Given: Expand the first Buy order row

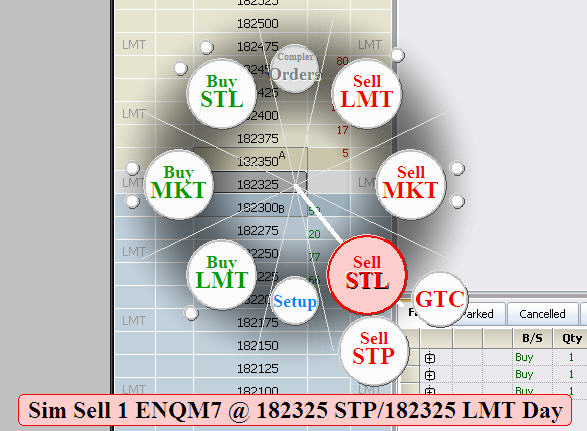Looking at the screenshot, I should (430, 358).
